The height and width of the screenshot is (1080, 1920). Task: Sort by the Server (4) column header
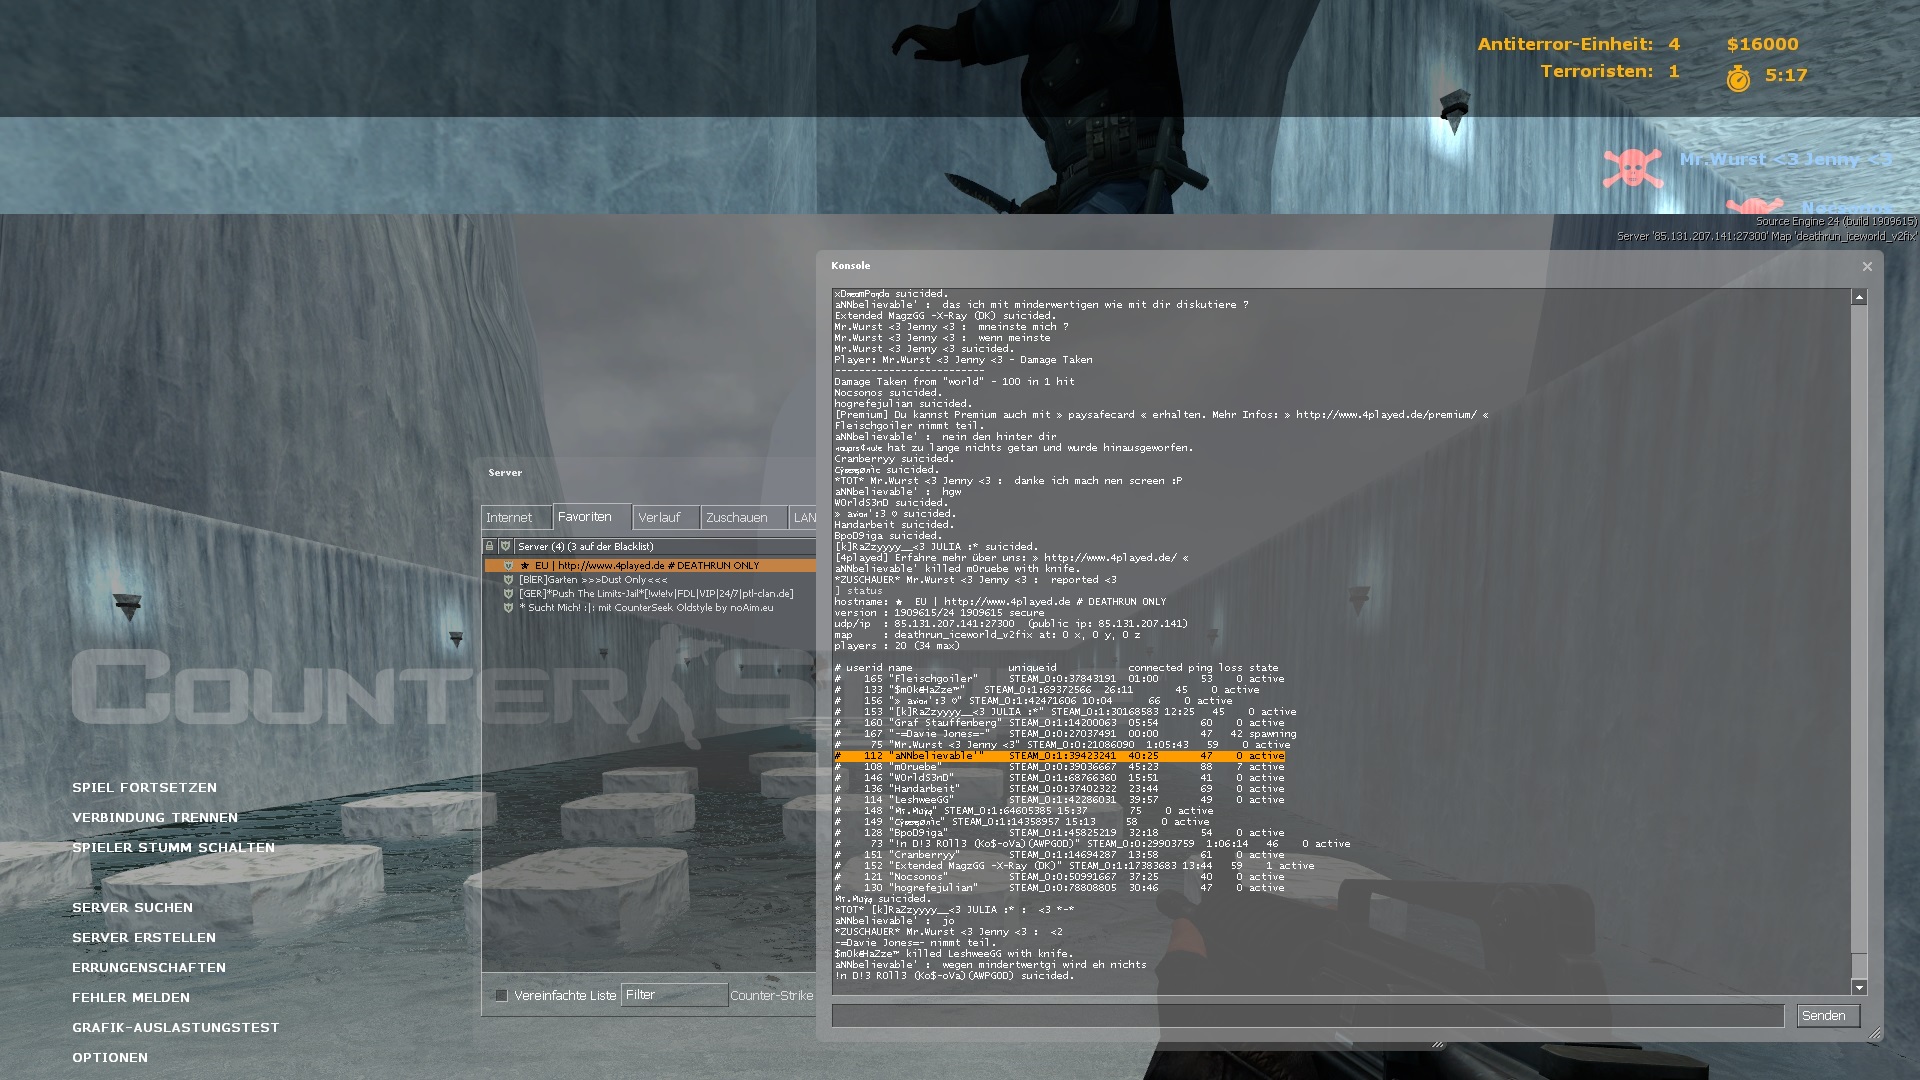pyautogui.click(x=665, y=546)
